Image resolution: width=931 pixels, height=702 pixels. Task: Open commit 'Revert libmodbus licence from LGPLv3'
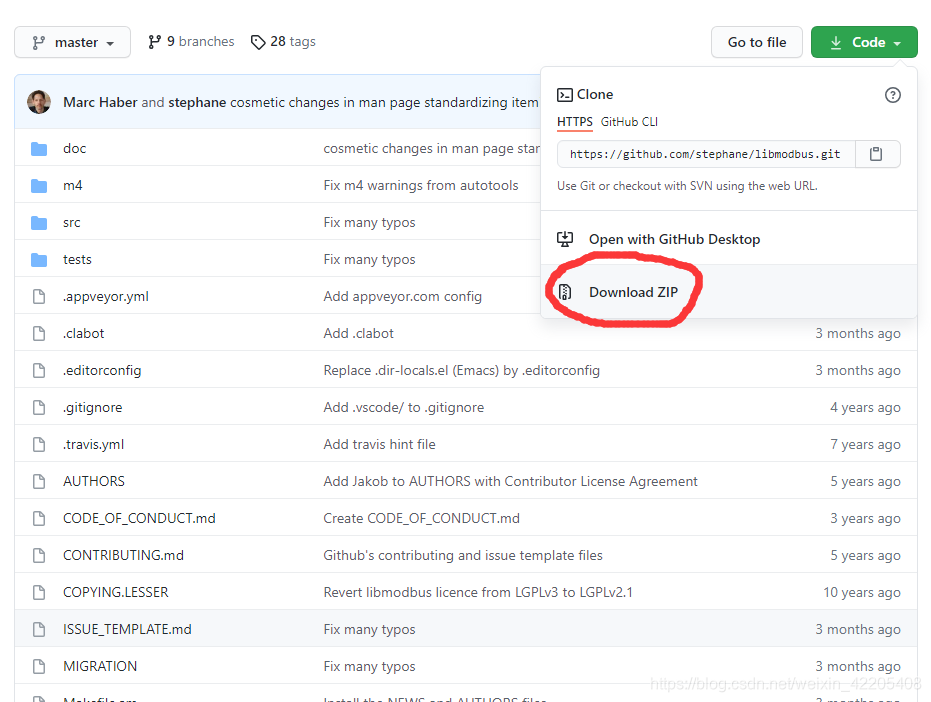click(478, 592)
